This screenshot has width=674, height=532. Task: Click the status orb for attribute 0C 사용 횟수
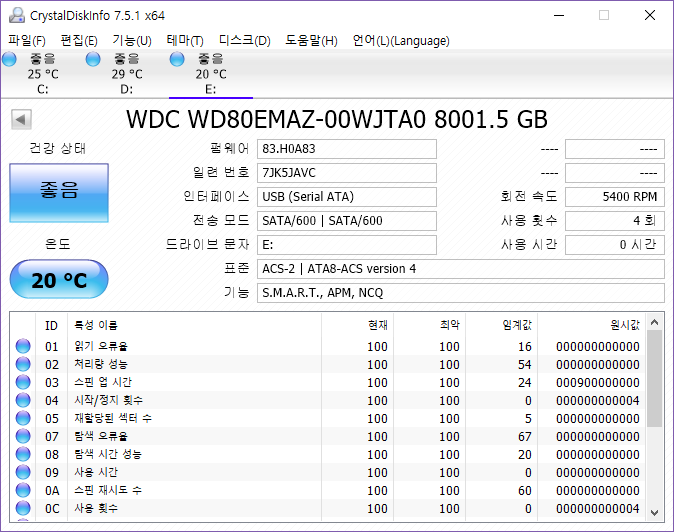[x=23, y=509]
